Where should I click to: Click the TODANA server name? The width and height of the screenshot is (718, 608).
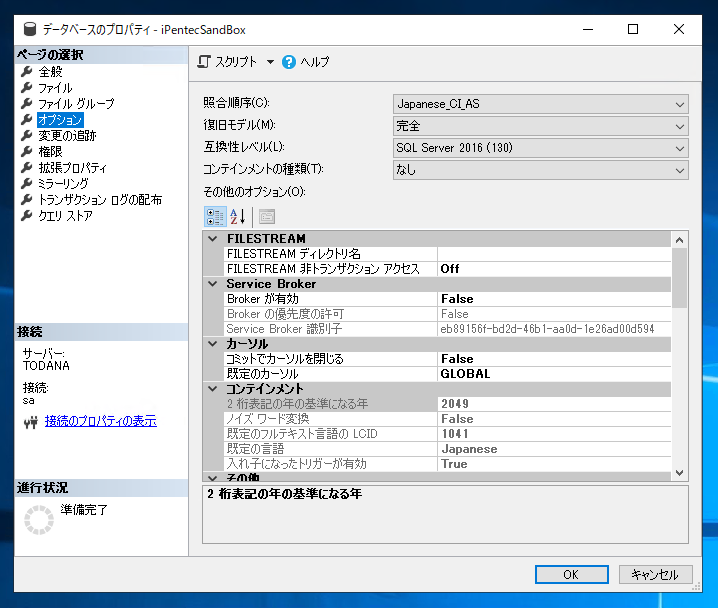tap(46, 366)
